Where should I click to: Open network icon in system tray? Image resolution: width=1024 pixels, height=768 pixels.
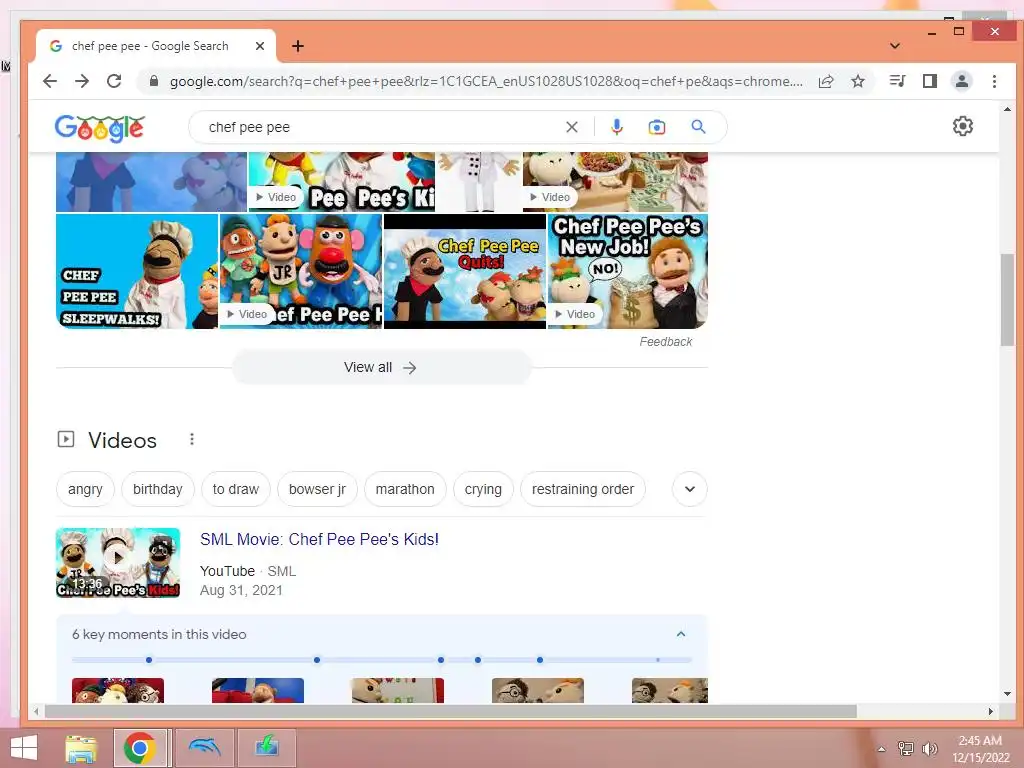905,748
